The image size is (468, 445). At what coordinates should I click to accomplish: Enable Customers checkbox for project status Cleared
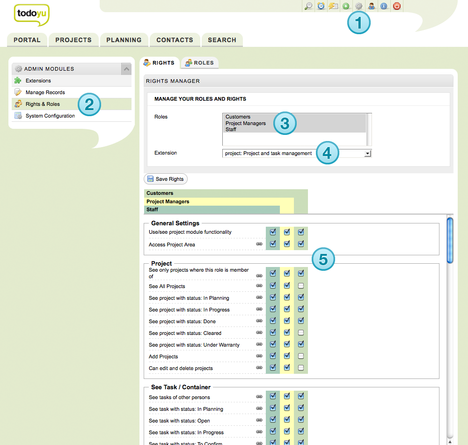tap(301, 333)
